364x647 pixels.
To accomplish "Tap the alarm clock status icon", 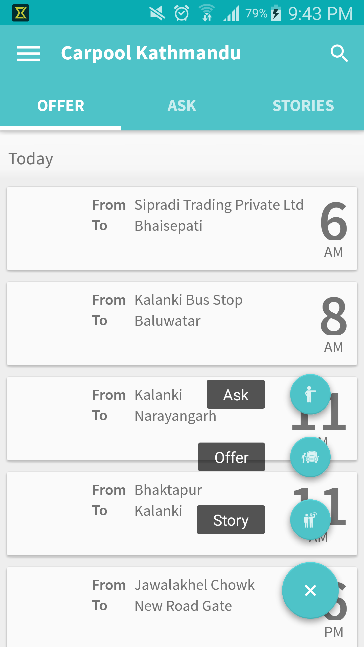I will click(x=181, y=13).
